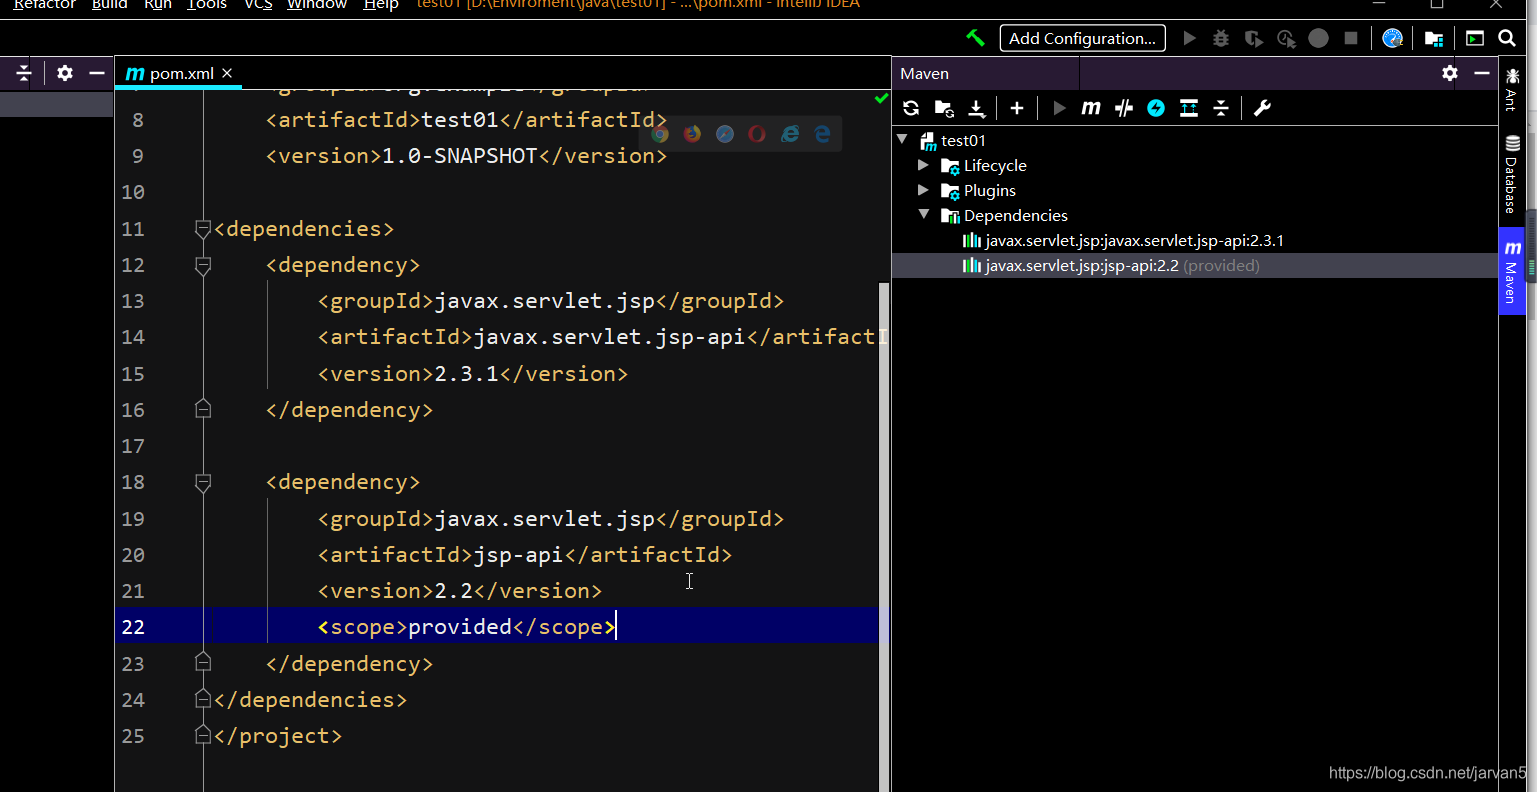Open the Database side tool window
Viewport: 1537px width, 792px height.
pyautogui.click(x=1511, y=174)
